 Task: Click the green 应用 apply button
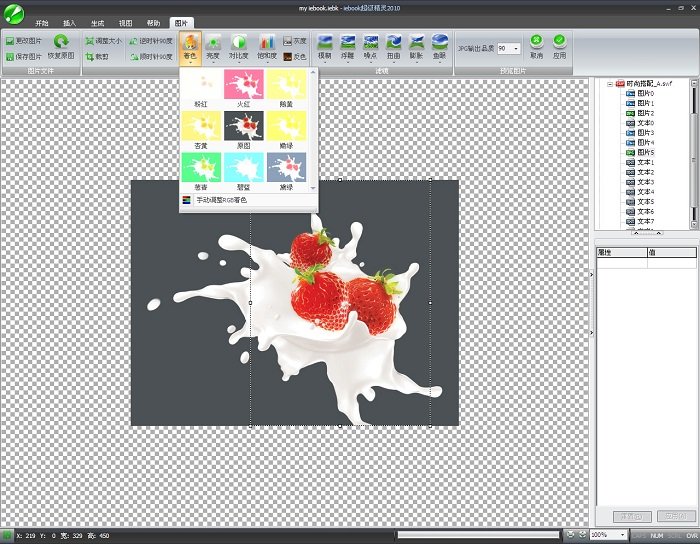[559, 46]
